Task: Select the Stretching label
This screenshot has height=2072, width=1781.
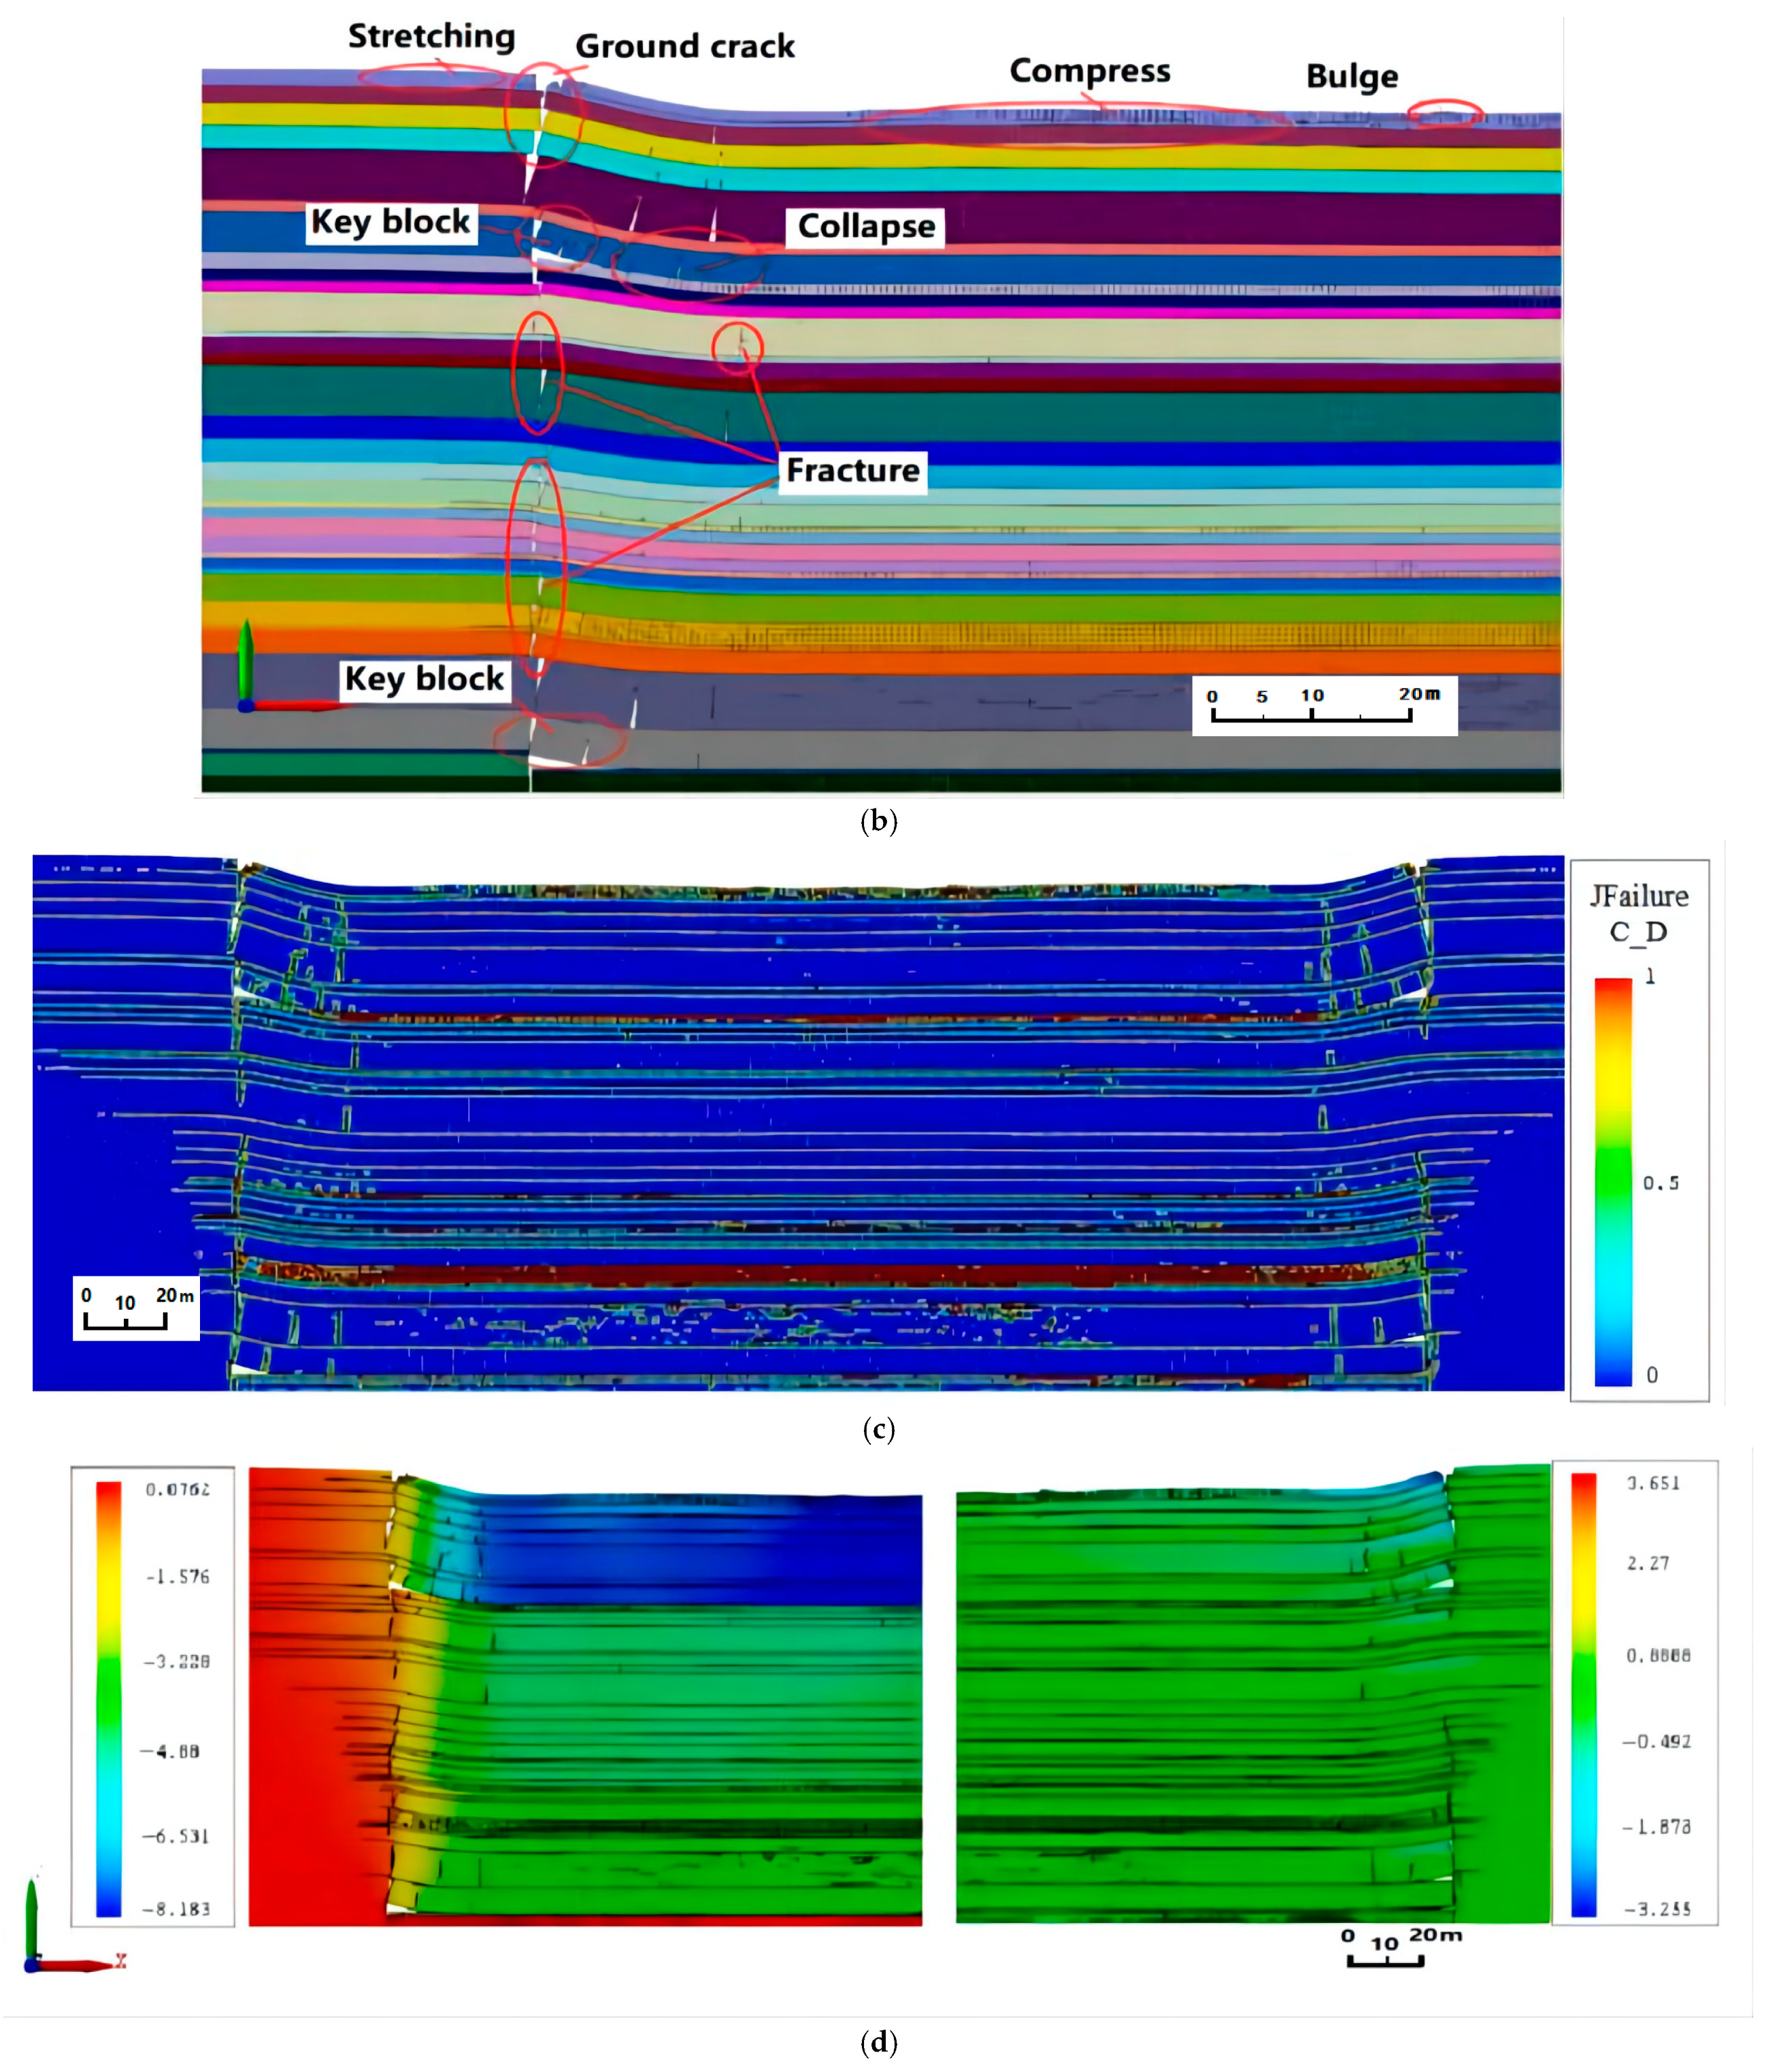Action: [x=431, y=37]
